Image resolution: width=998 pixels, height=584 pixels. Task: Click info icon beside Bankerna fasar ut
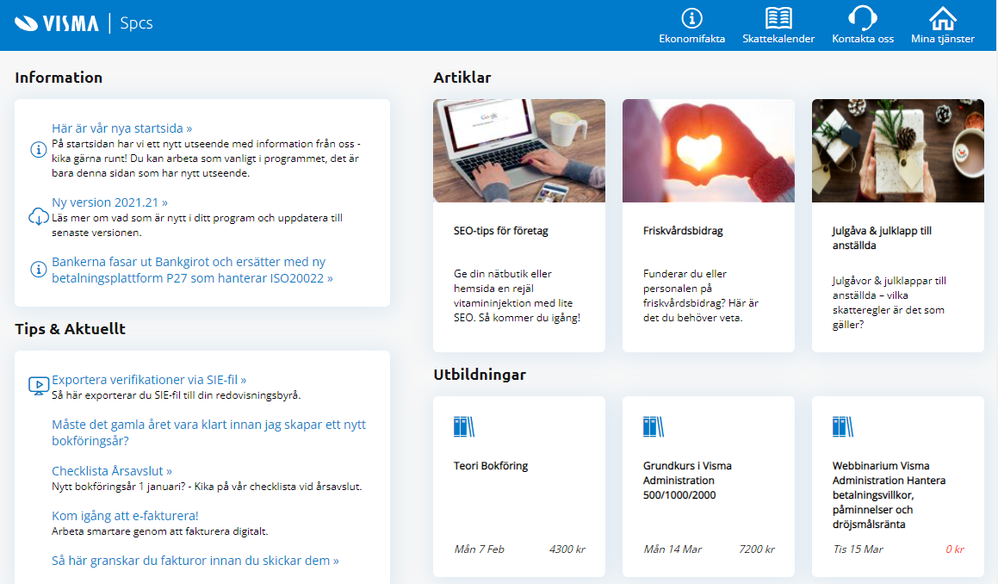[38, 270]
